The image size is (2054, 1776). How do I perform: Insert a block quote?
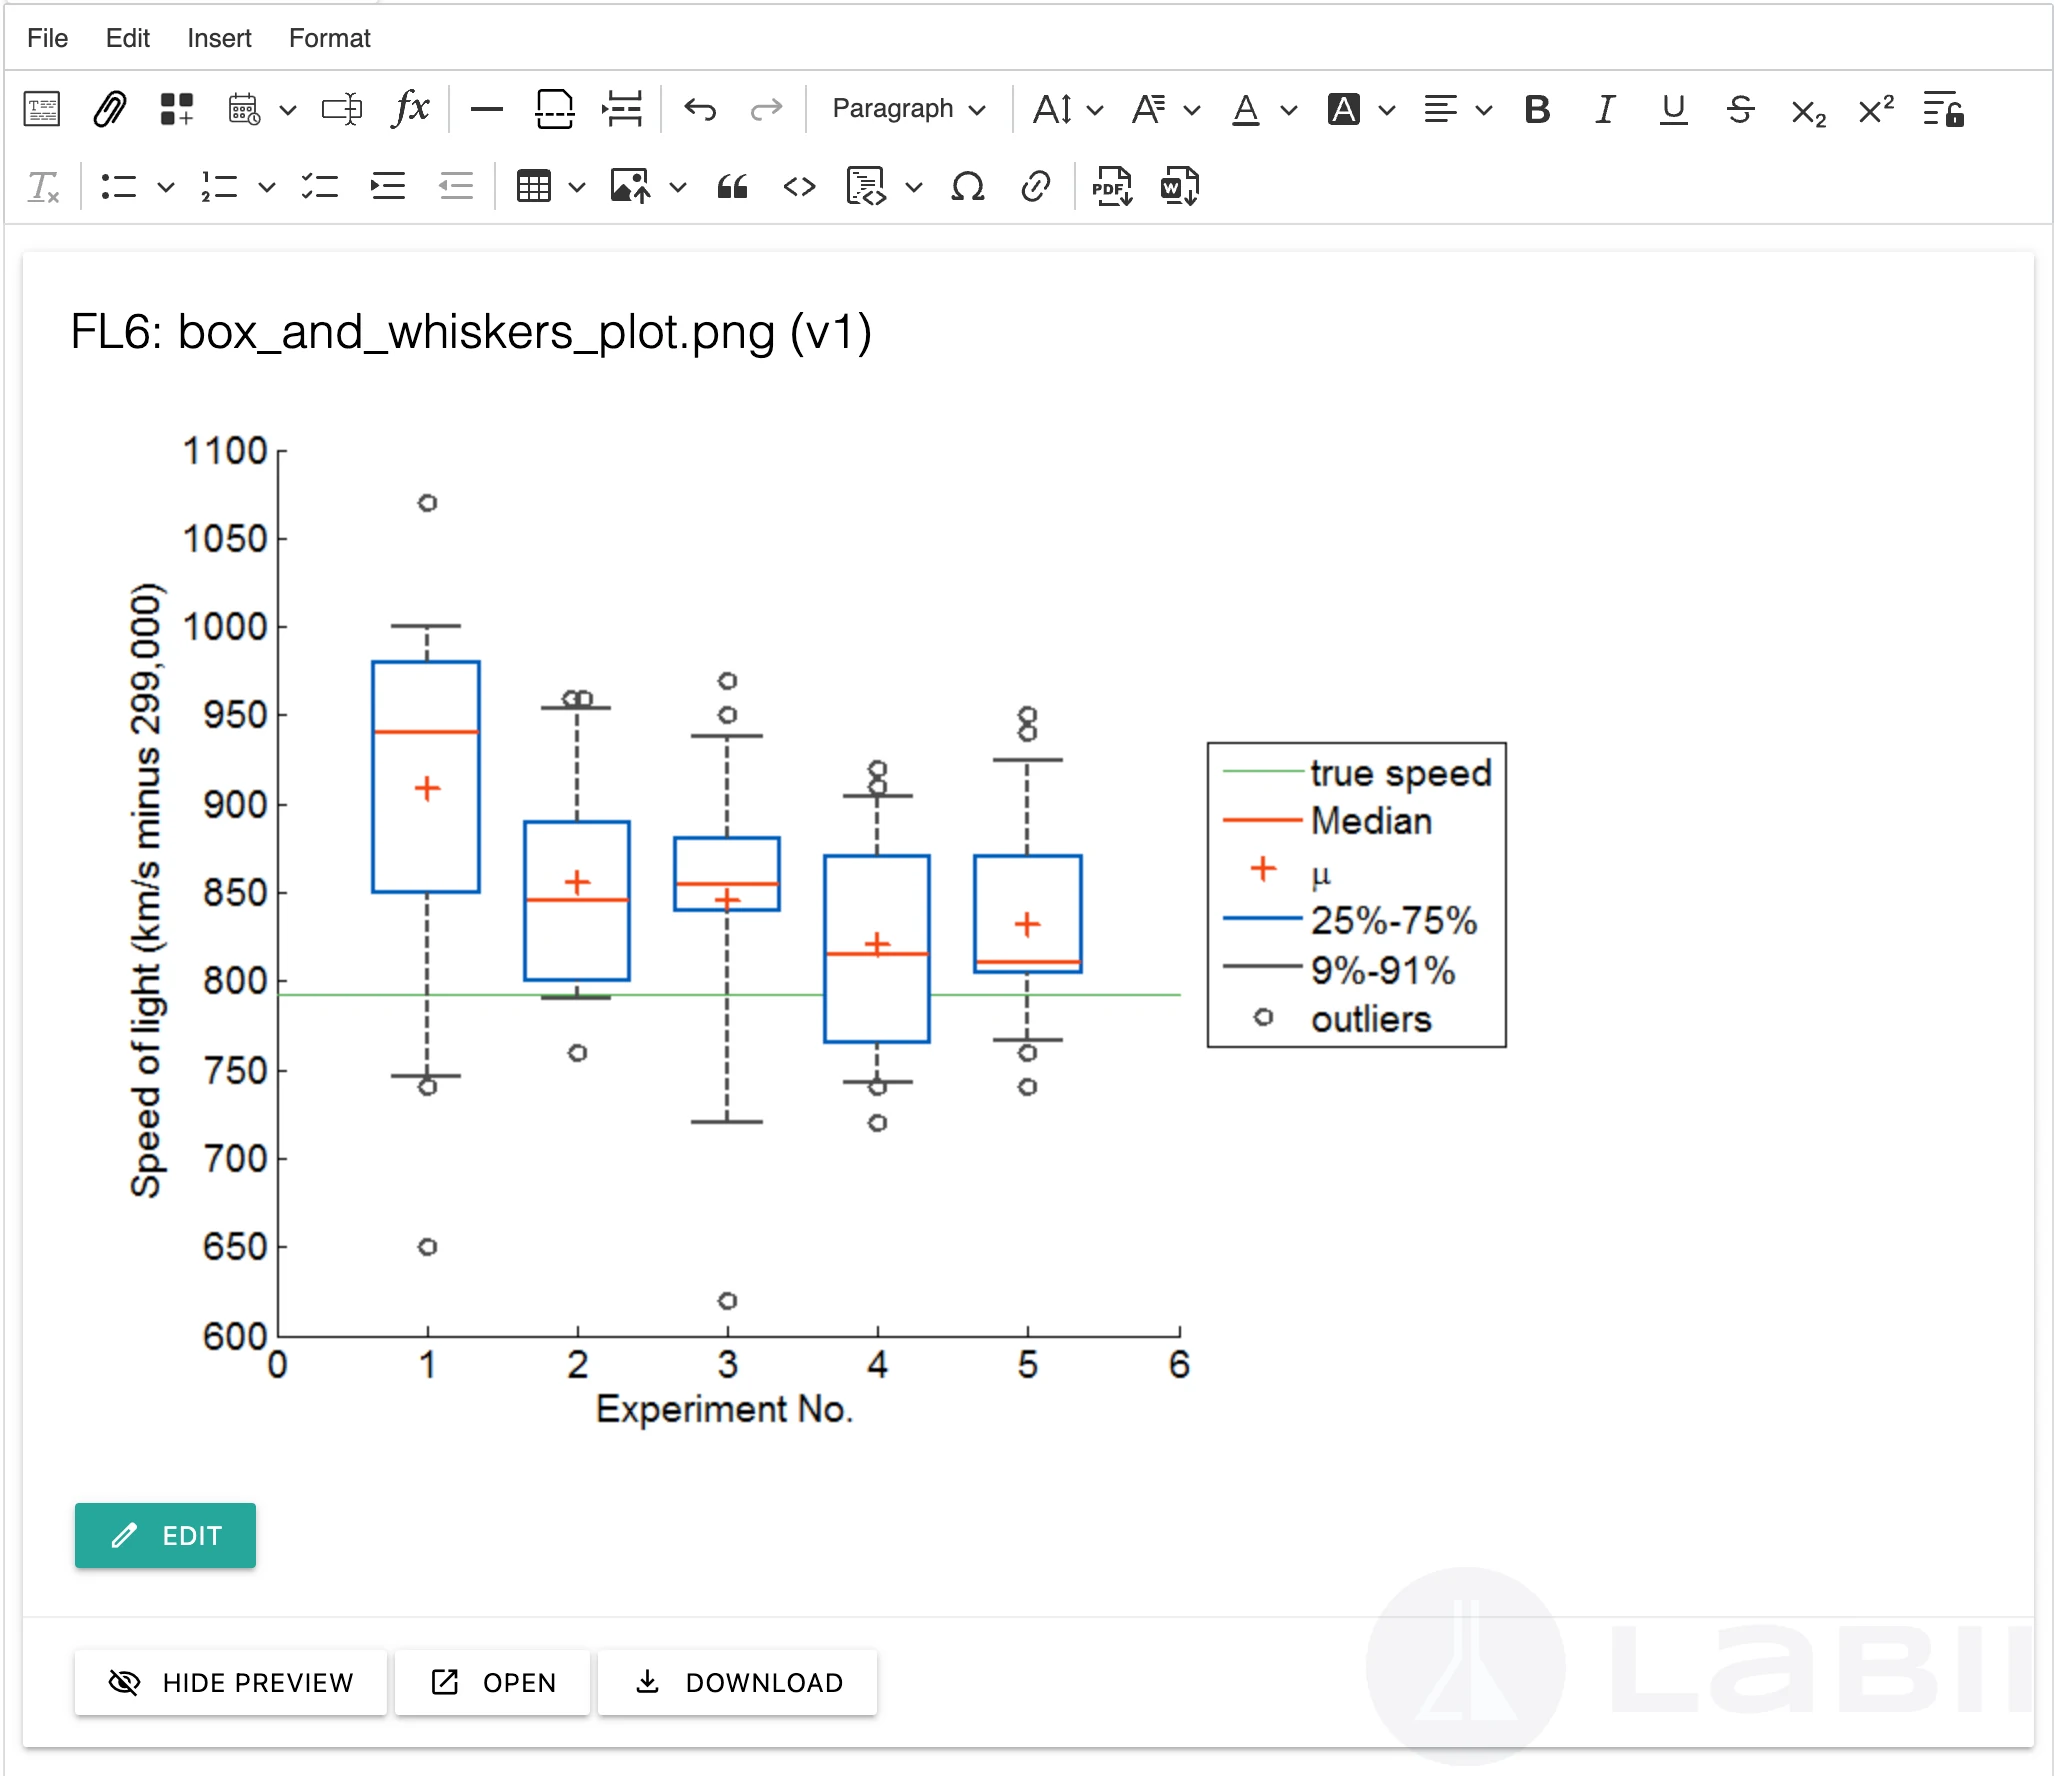pyautogui.click(x=732, y=187)
